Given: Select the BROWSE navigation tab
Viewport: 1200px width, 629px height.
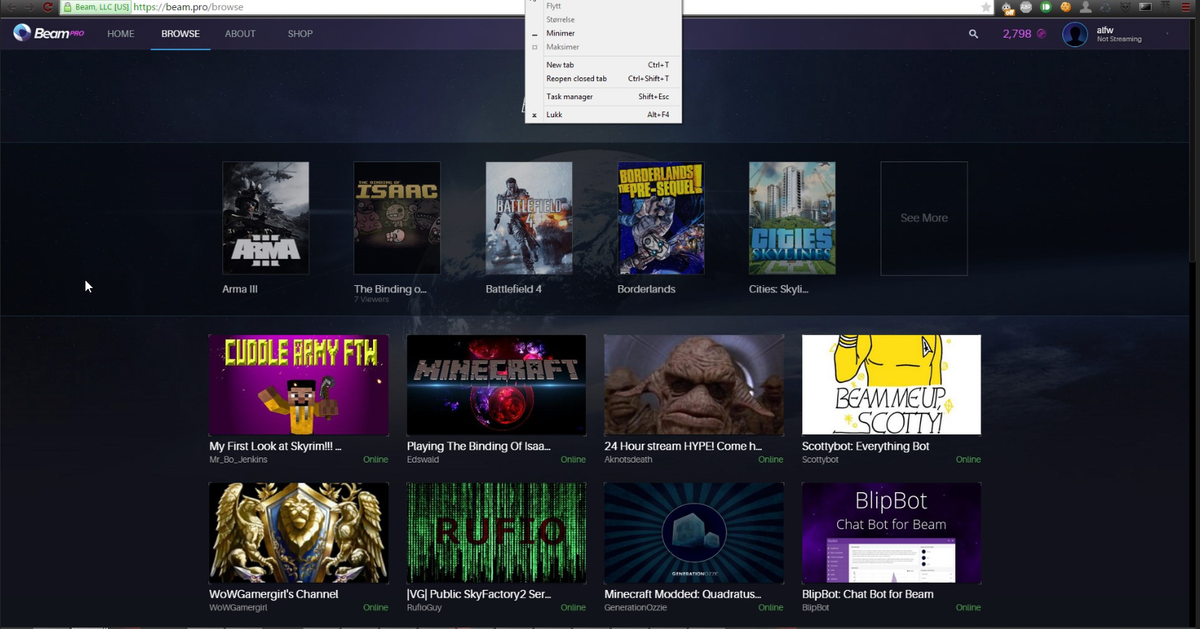Looking at the screenshot, I should click(x=181, y=34).
